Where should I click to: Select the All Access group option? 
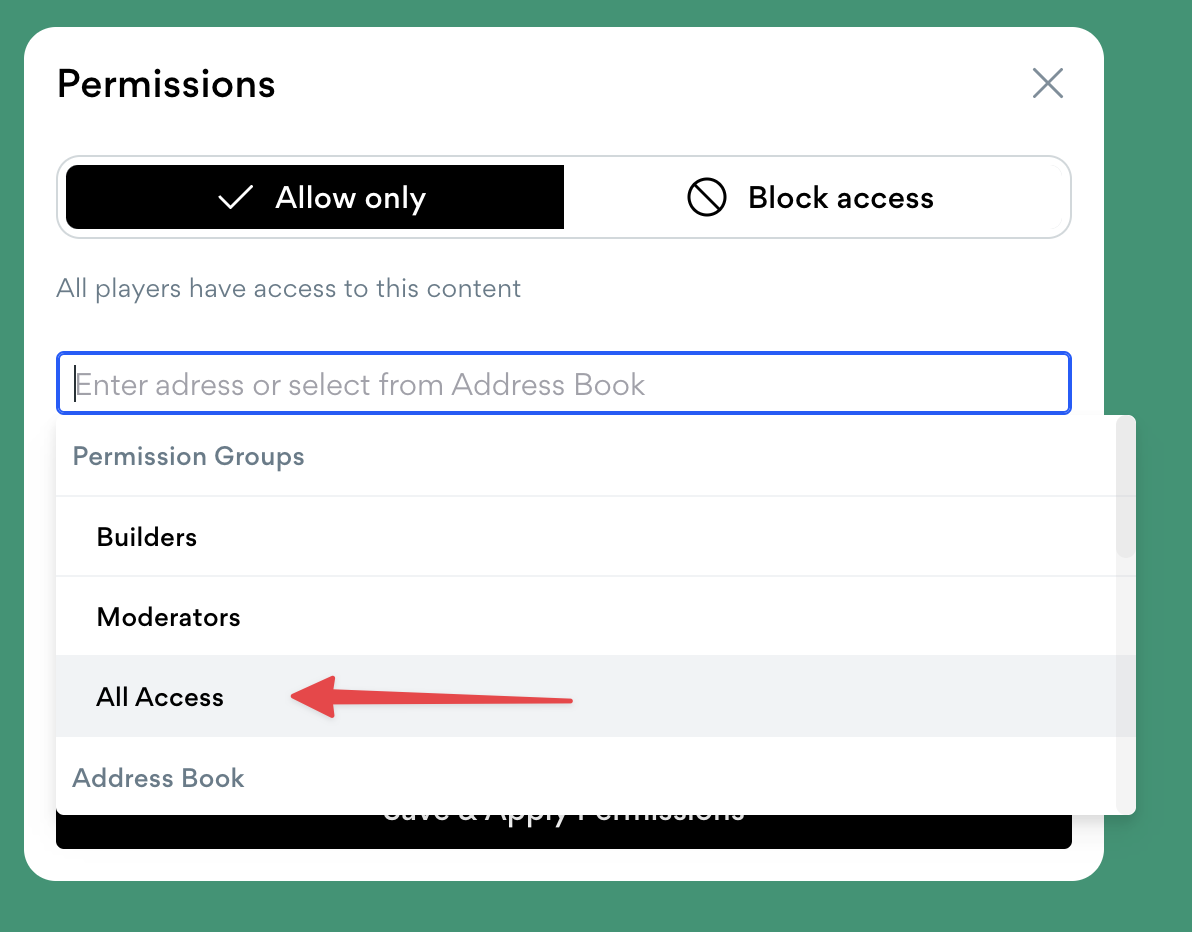click(160, 697)
